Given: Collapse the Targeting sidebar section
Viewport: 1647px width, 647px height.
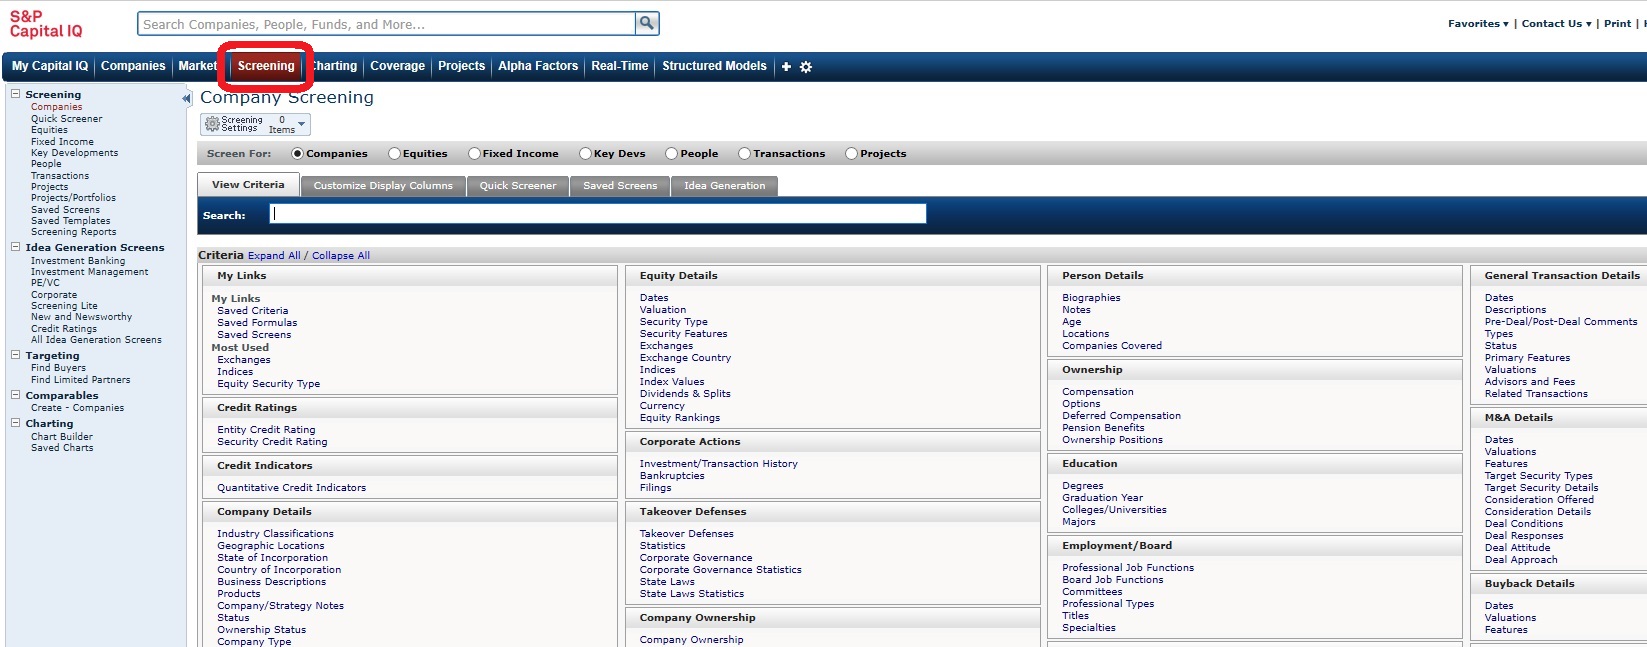Looking at the screenshot, I should (16, 355).
